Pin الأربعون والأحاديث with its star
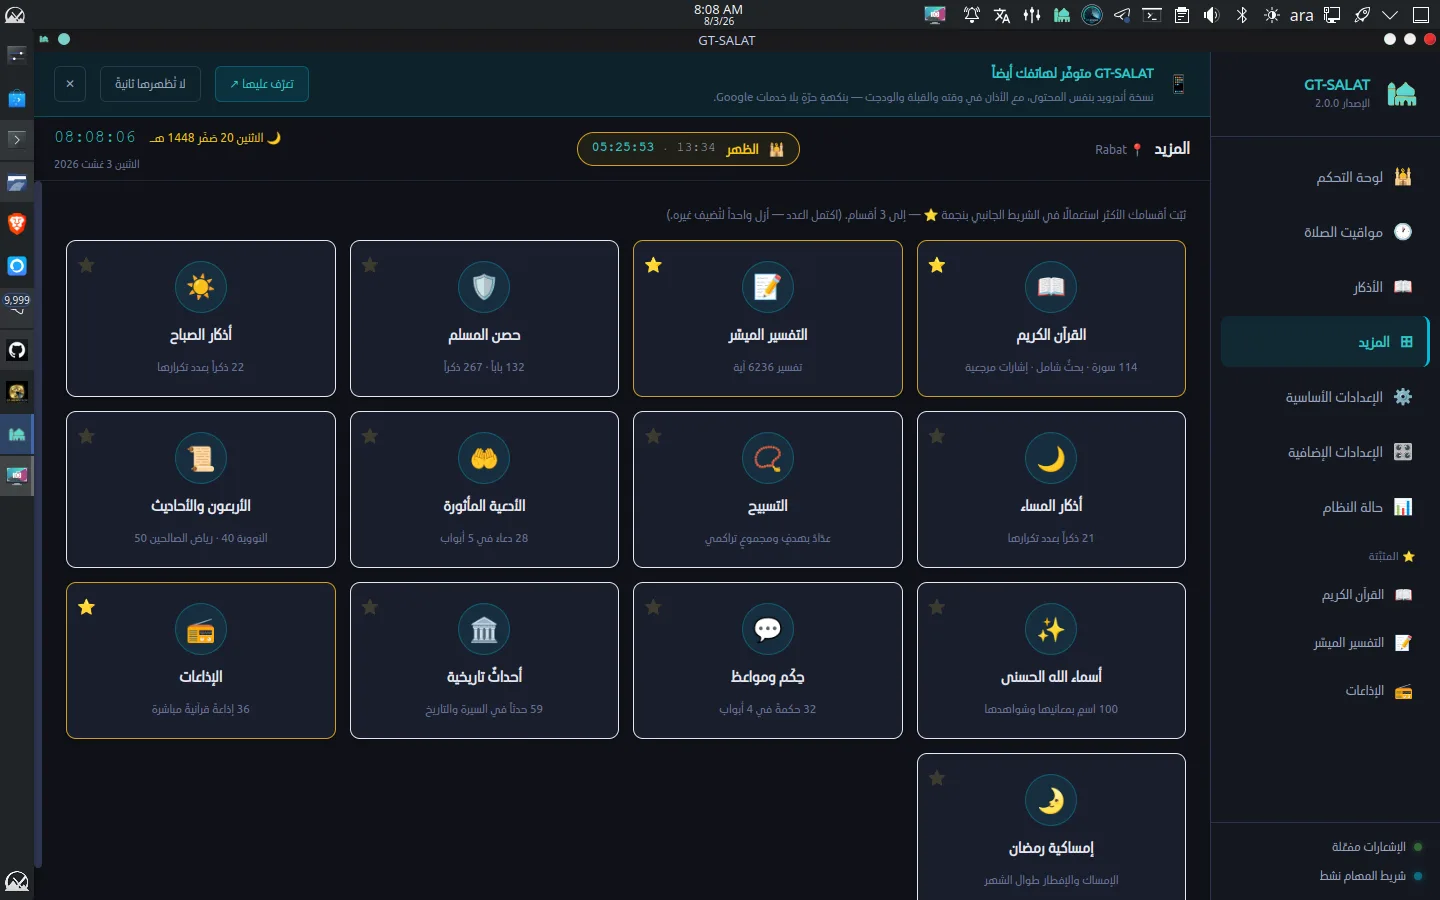Image resolution: width=1440 pixels, height=900 pixels. [87, 436]
